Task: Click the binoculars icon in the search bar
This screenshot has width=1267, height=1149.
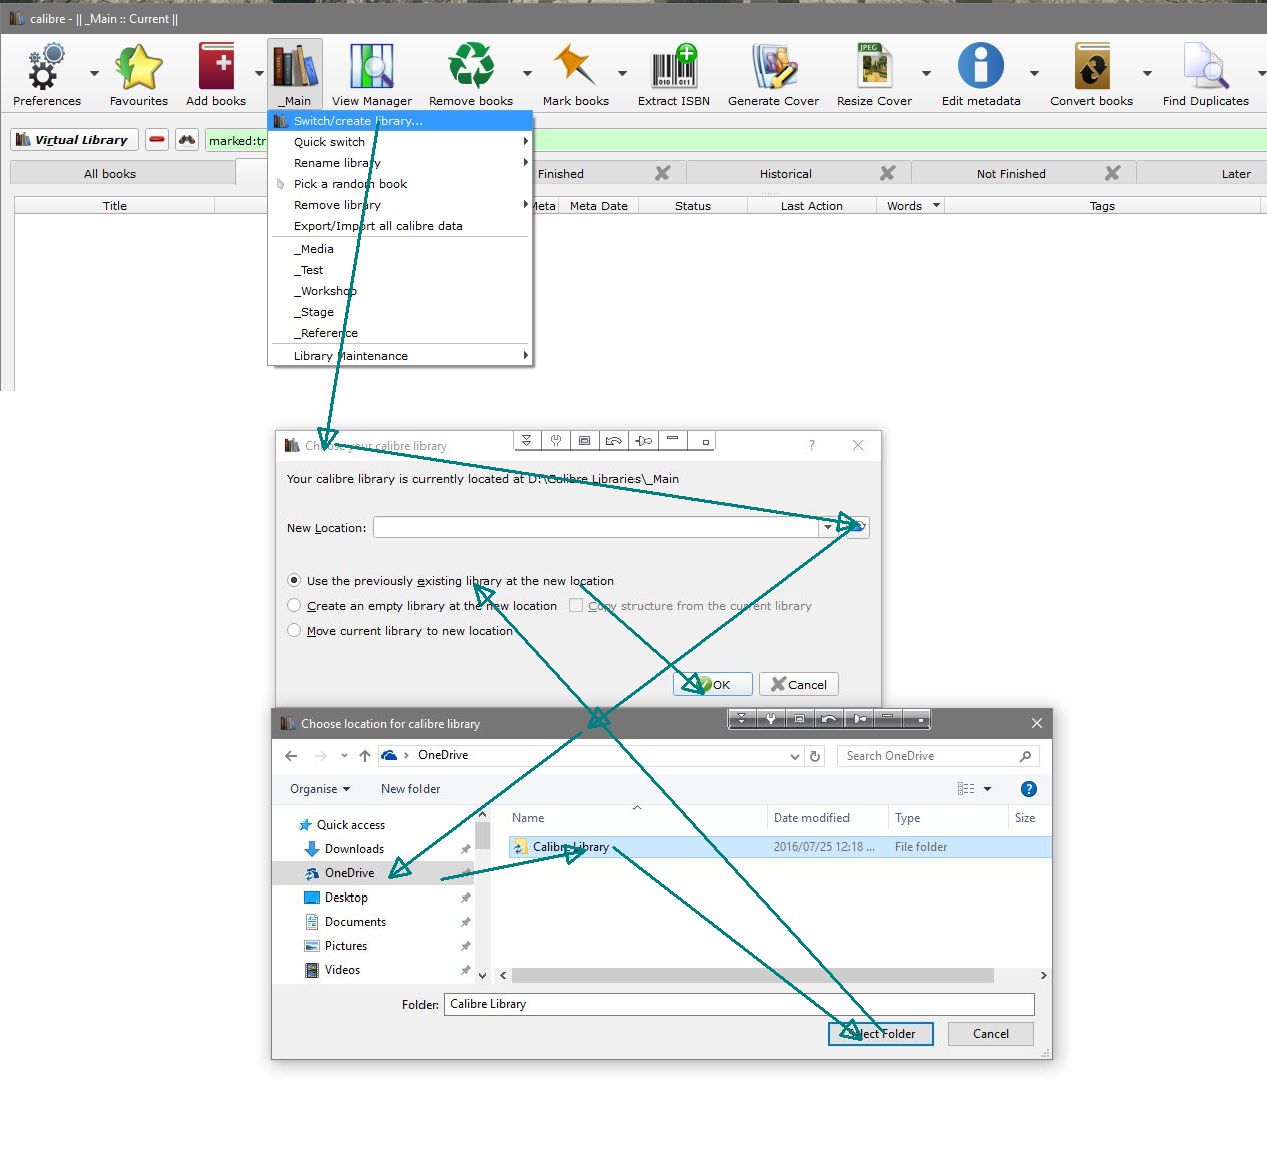Action: [x=187, y=140]
